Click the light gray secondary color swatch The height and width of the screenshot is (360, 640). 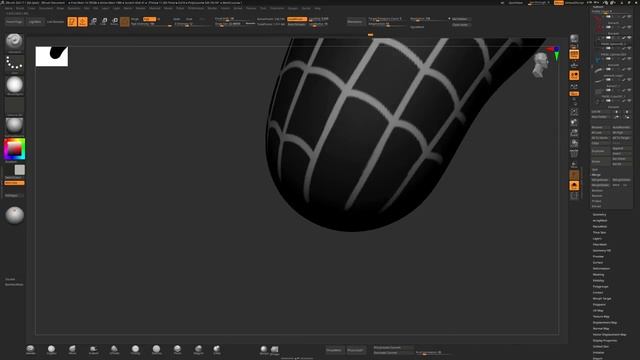pyautogui.click(x=20, y=169)
